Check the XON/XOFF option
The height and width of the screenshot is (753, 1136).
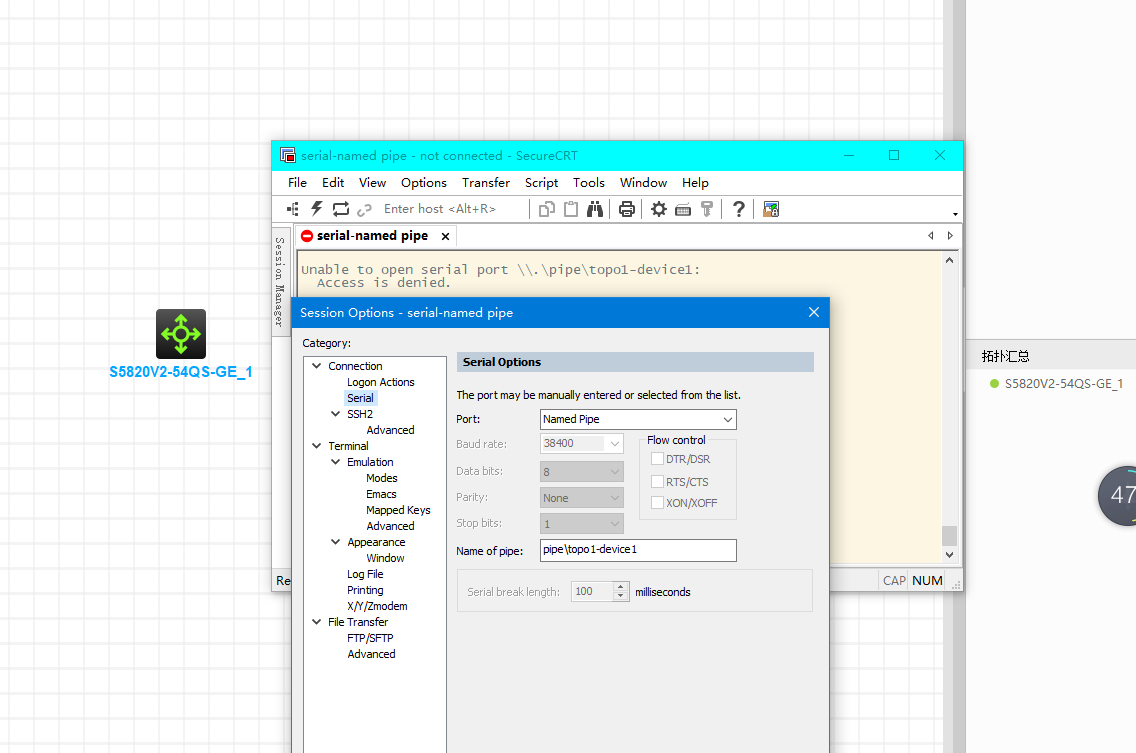click(x=657, y=503)
